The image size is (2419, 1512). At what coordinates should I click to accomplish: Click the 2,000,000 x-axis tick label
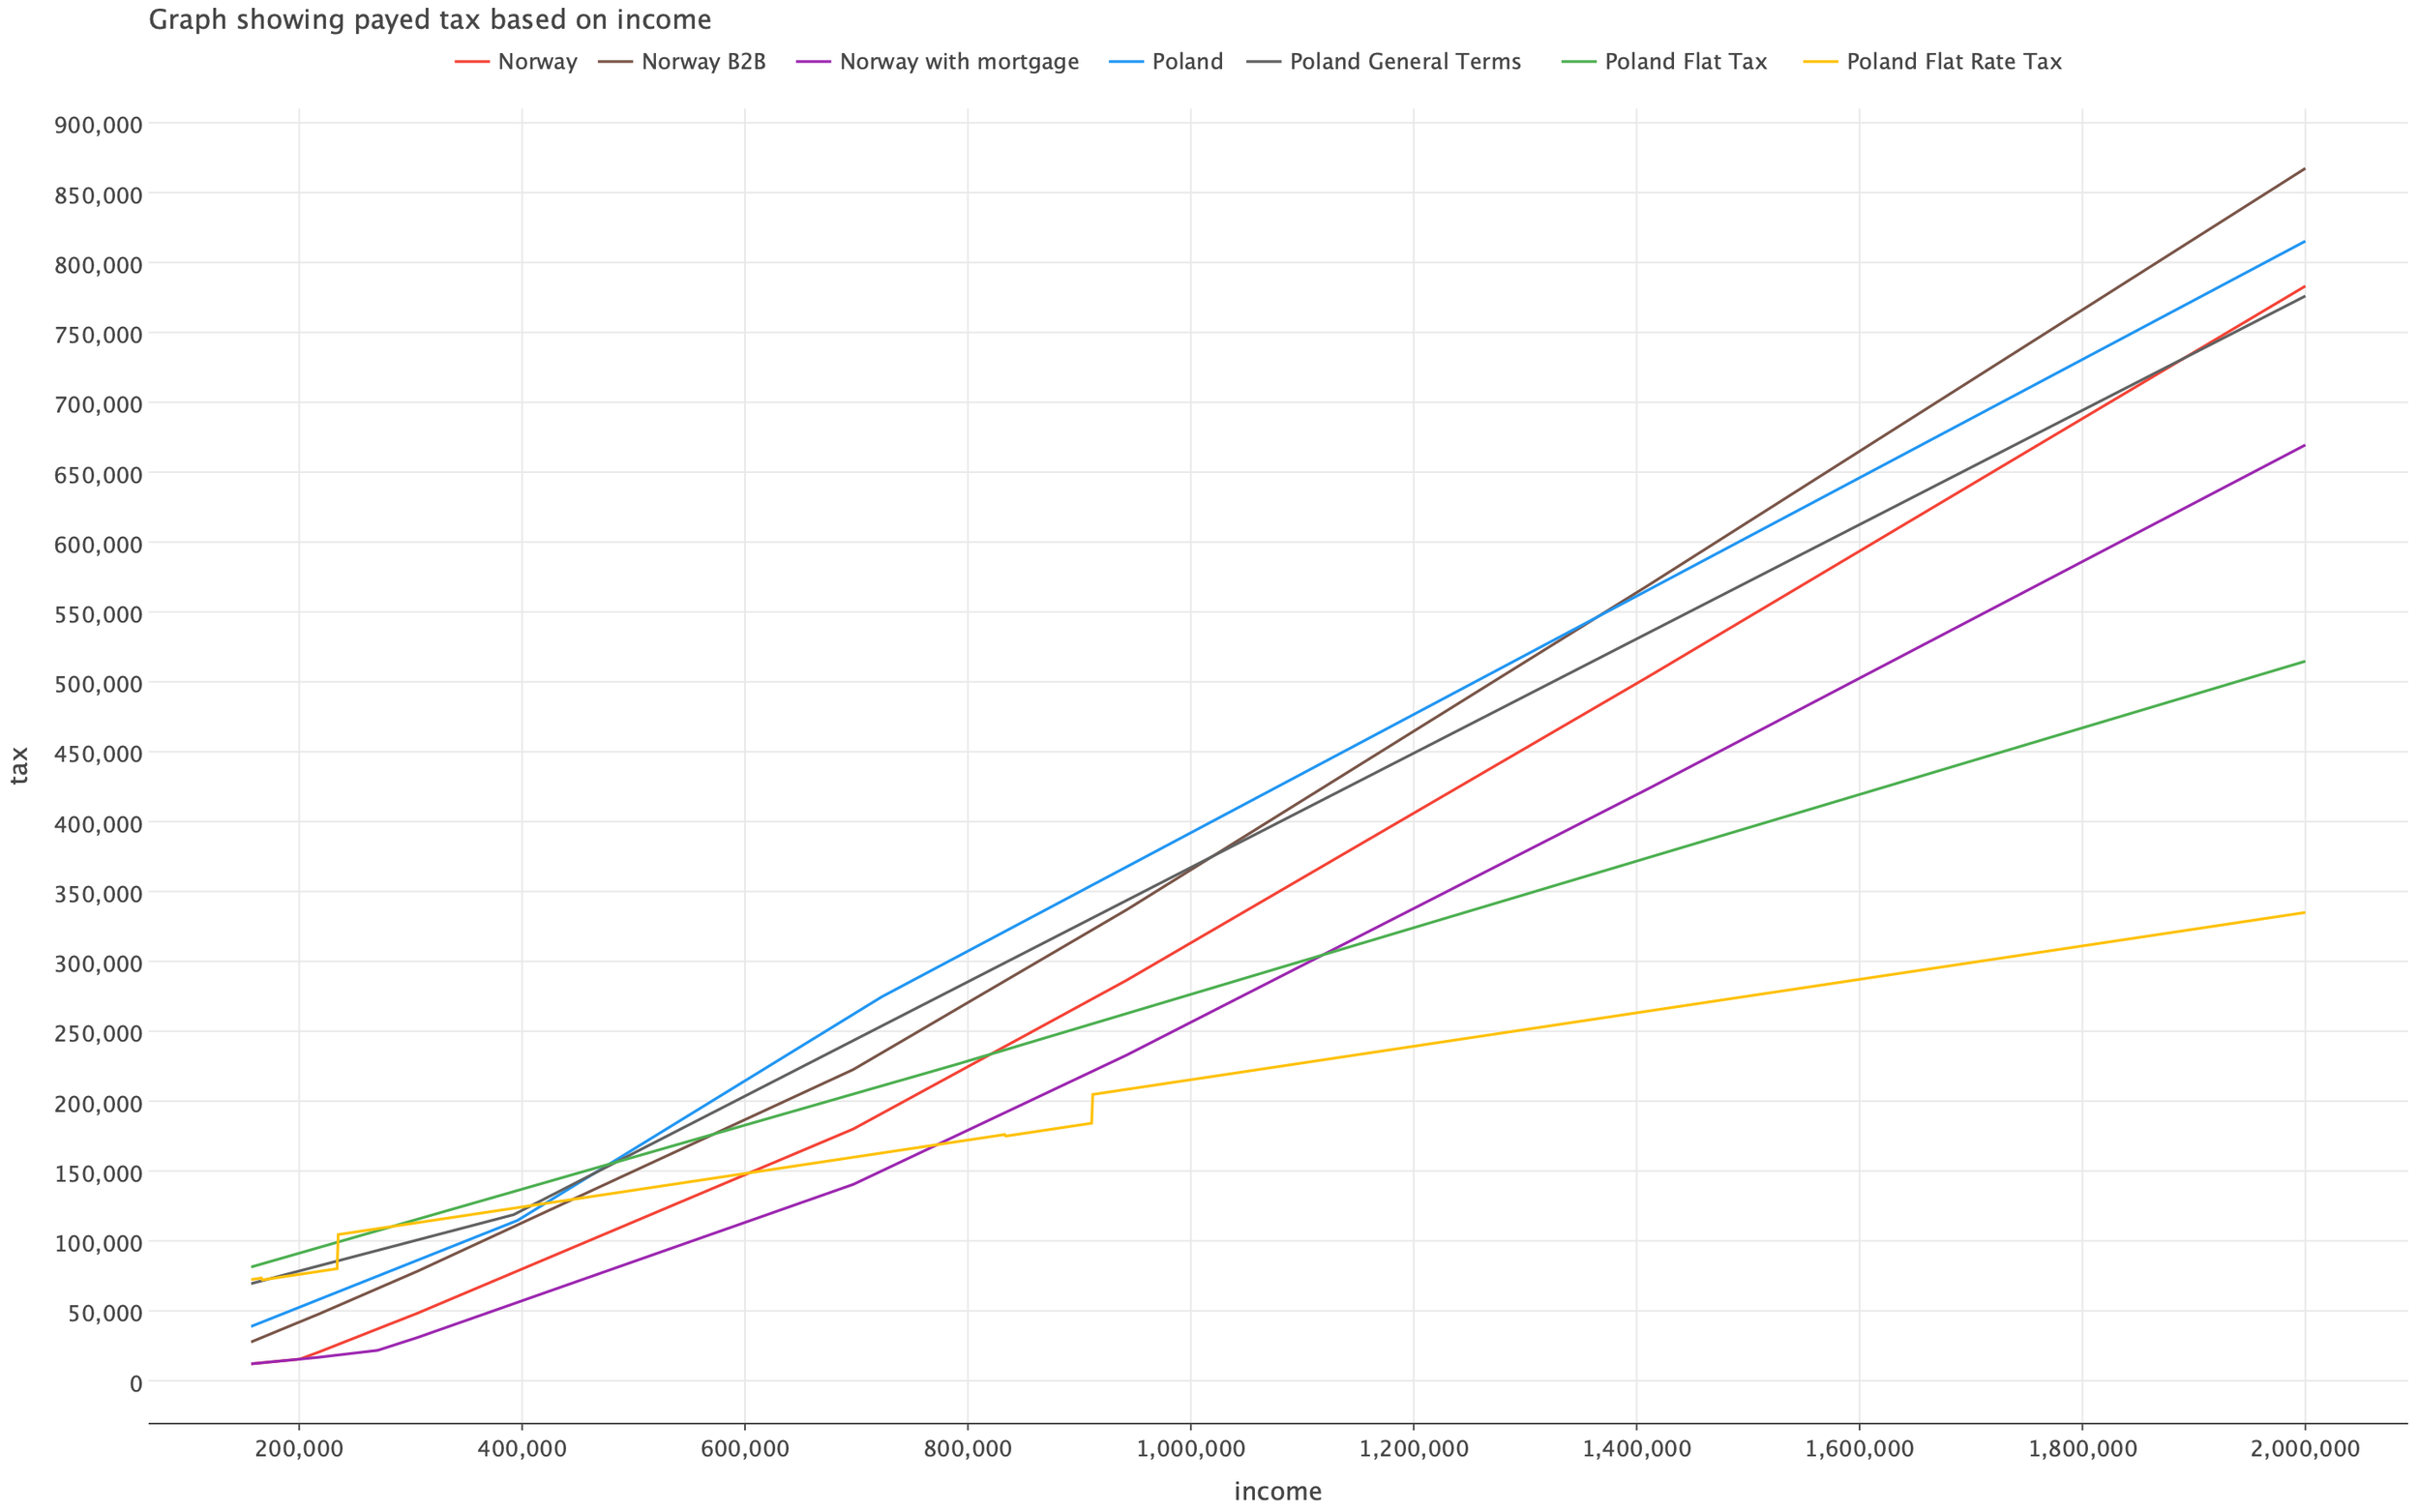[2304, 1448]
